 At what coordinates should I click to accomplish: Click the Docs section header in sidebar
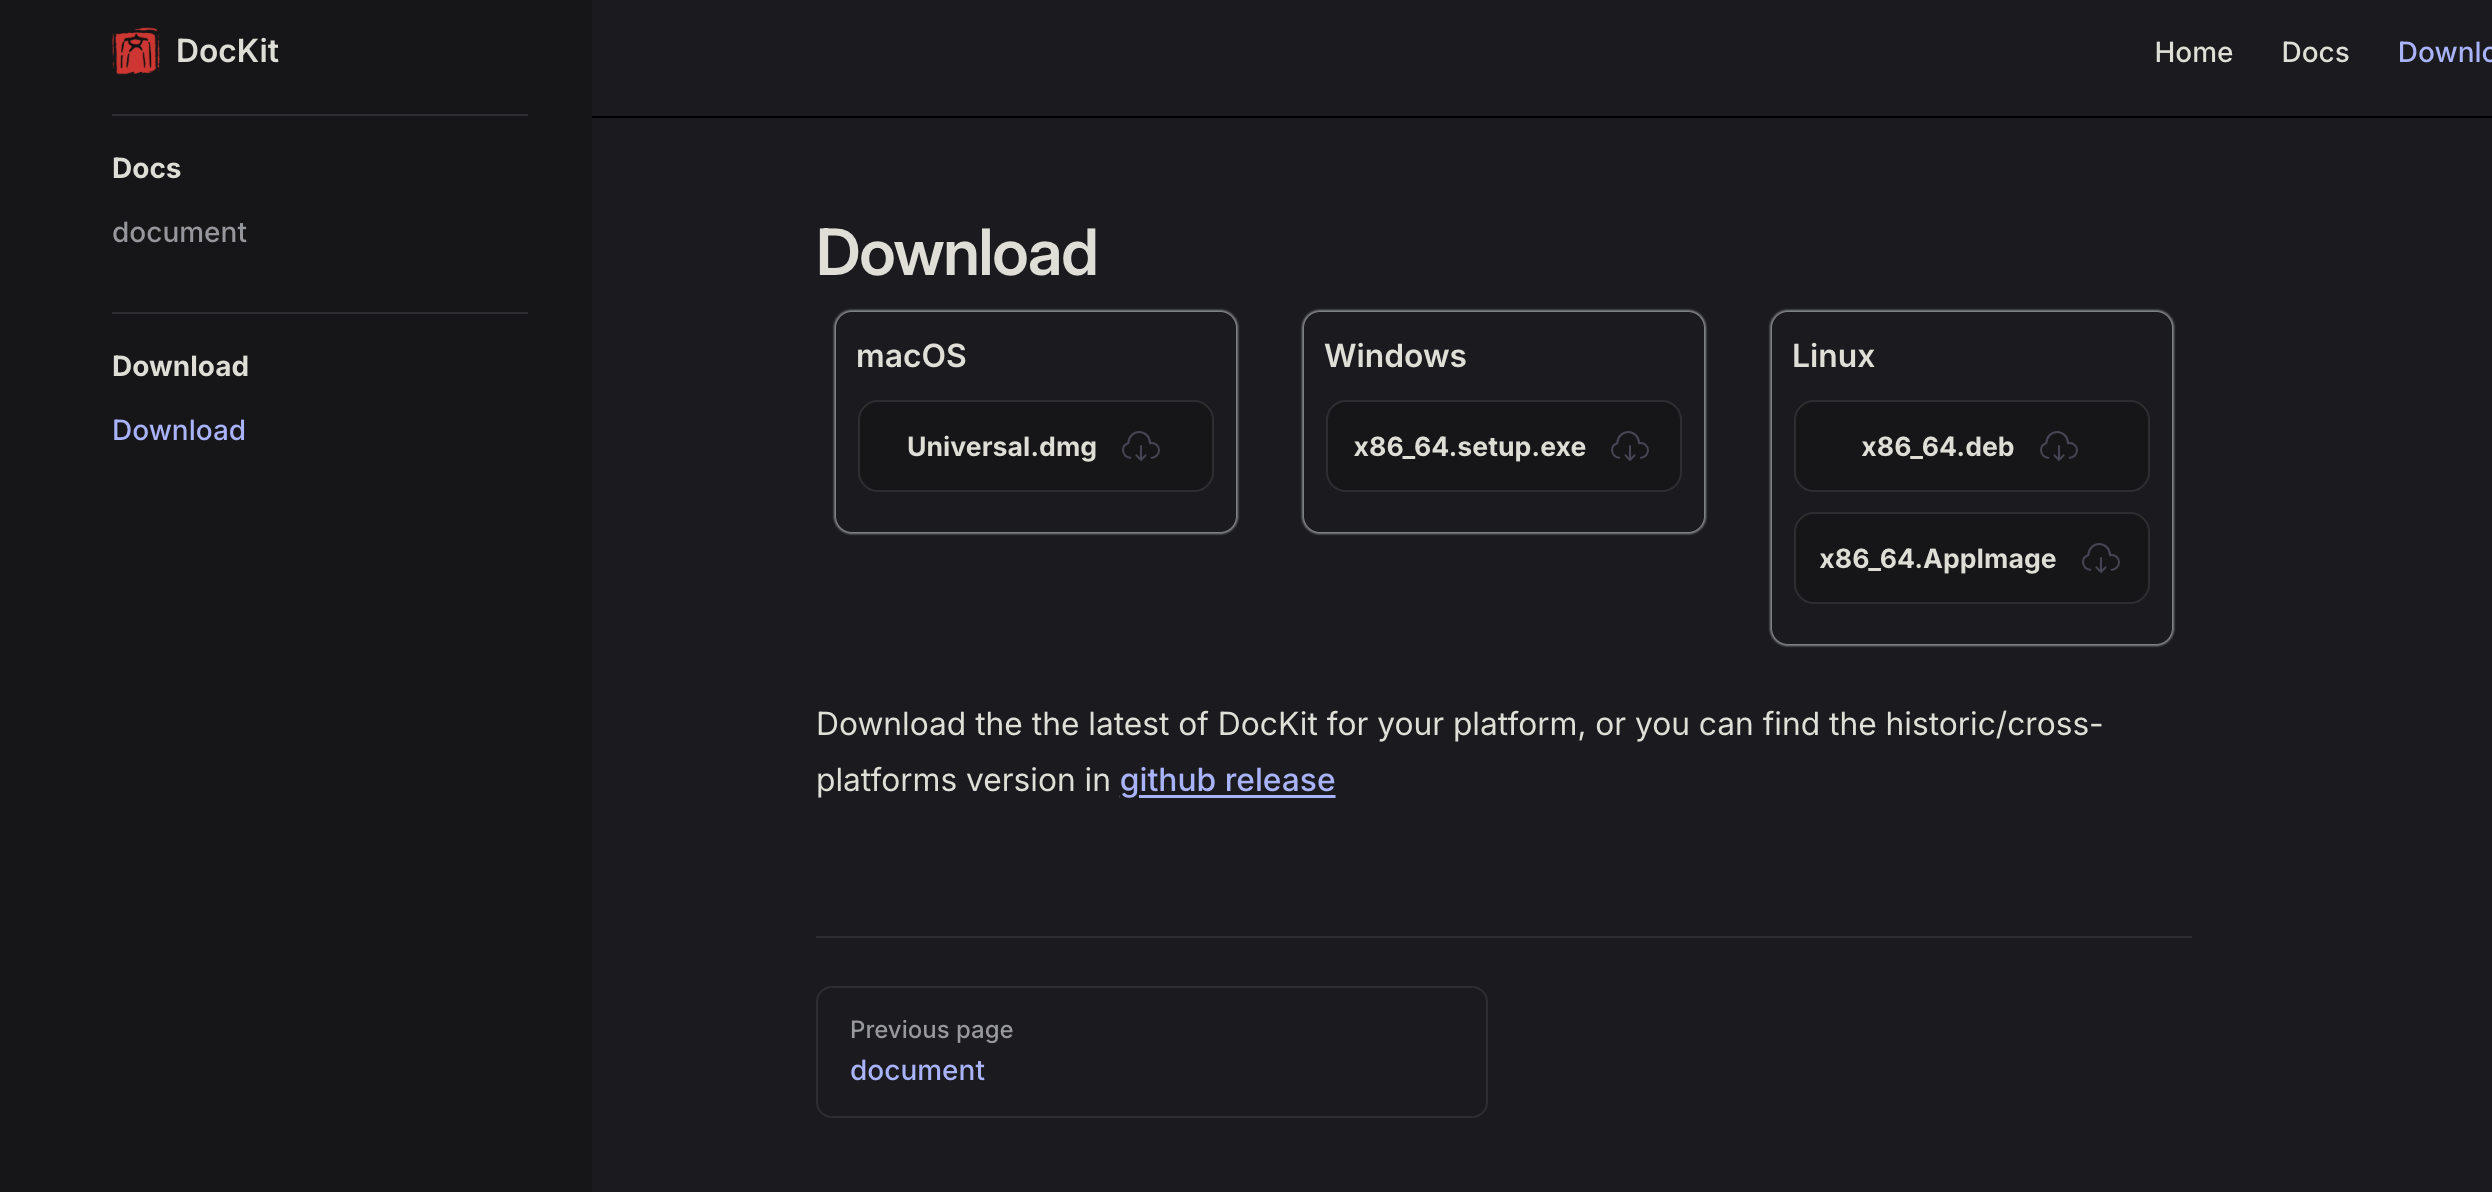146,168
